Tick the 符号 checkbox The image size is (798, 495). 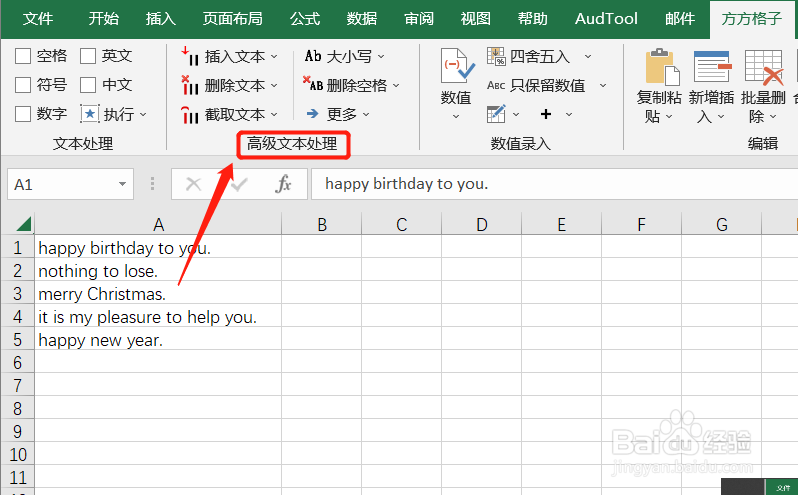coord(23,85)
